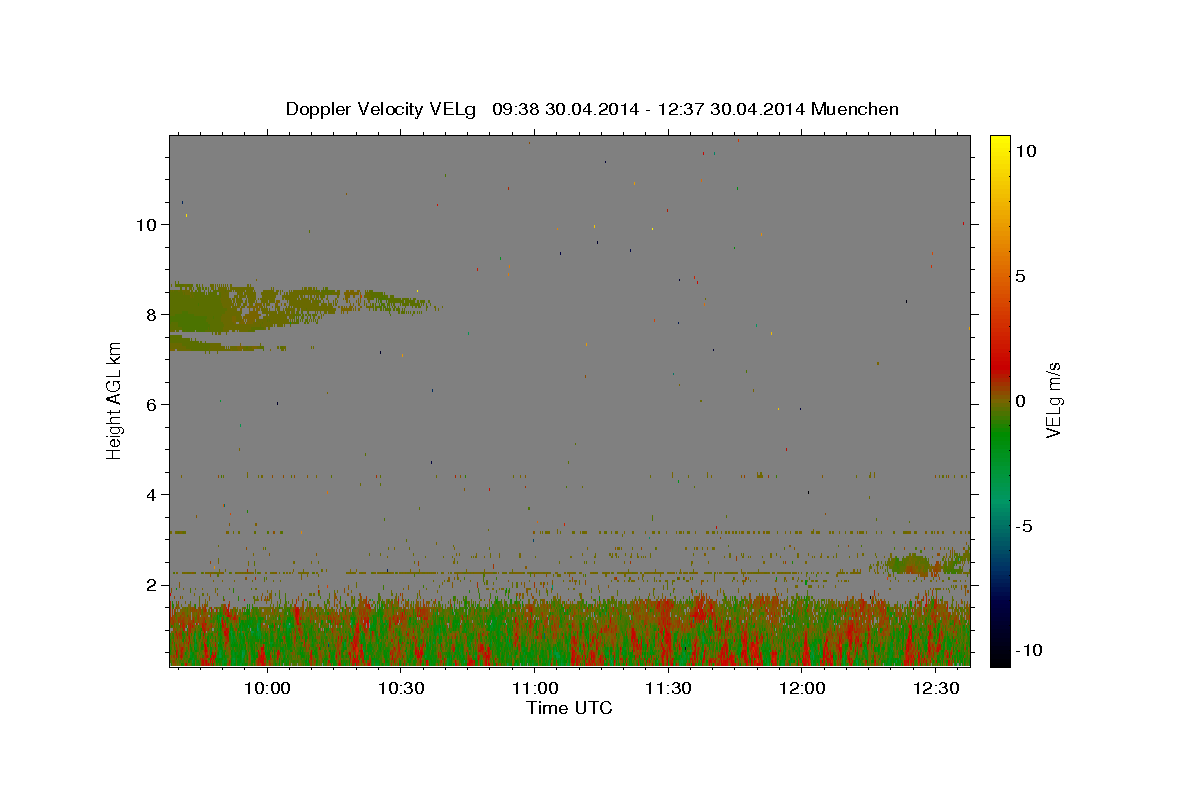Click the yellow top of the colorbar
The width and height of the screenshot is (1200, 800).
[999, 148]
